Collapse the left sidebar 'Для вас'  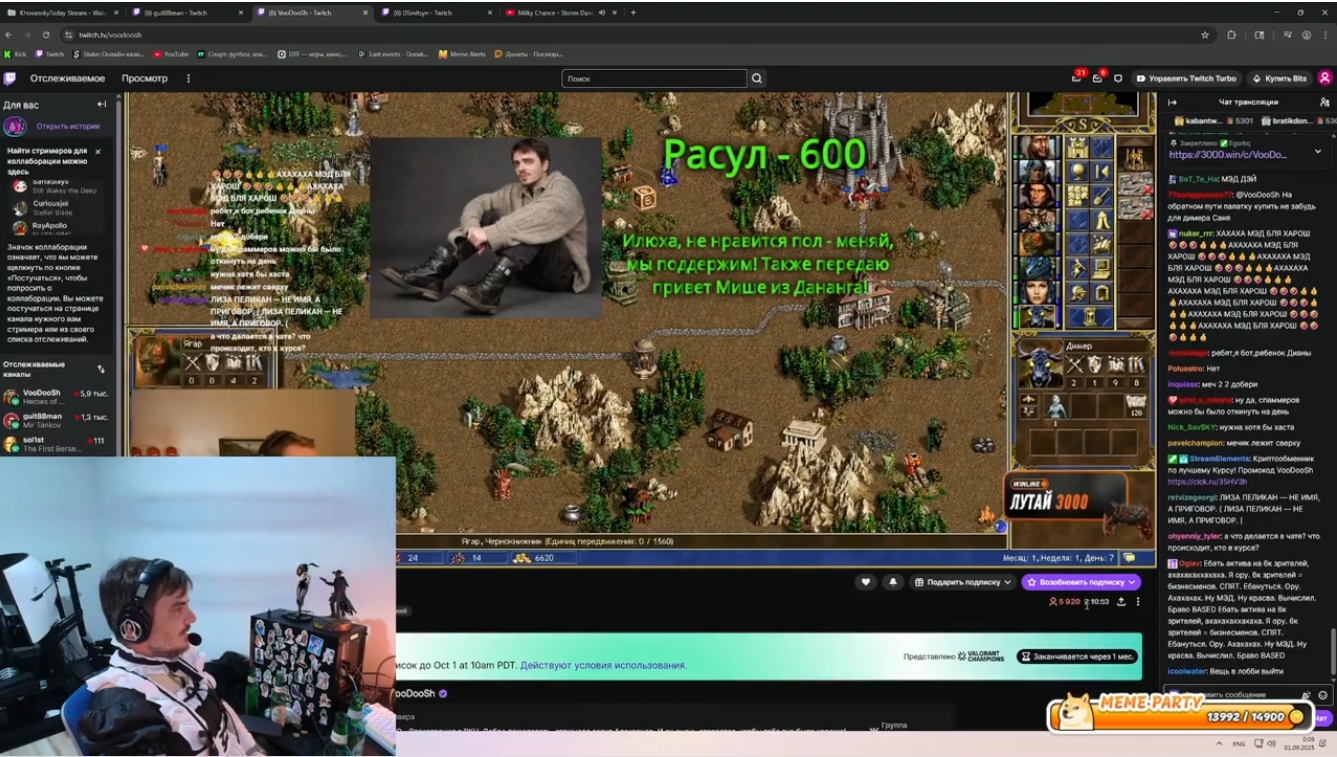pos(101,104)
